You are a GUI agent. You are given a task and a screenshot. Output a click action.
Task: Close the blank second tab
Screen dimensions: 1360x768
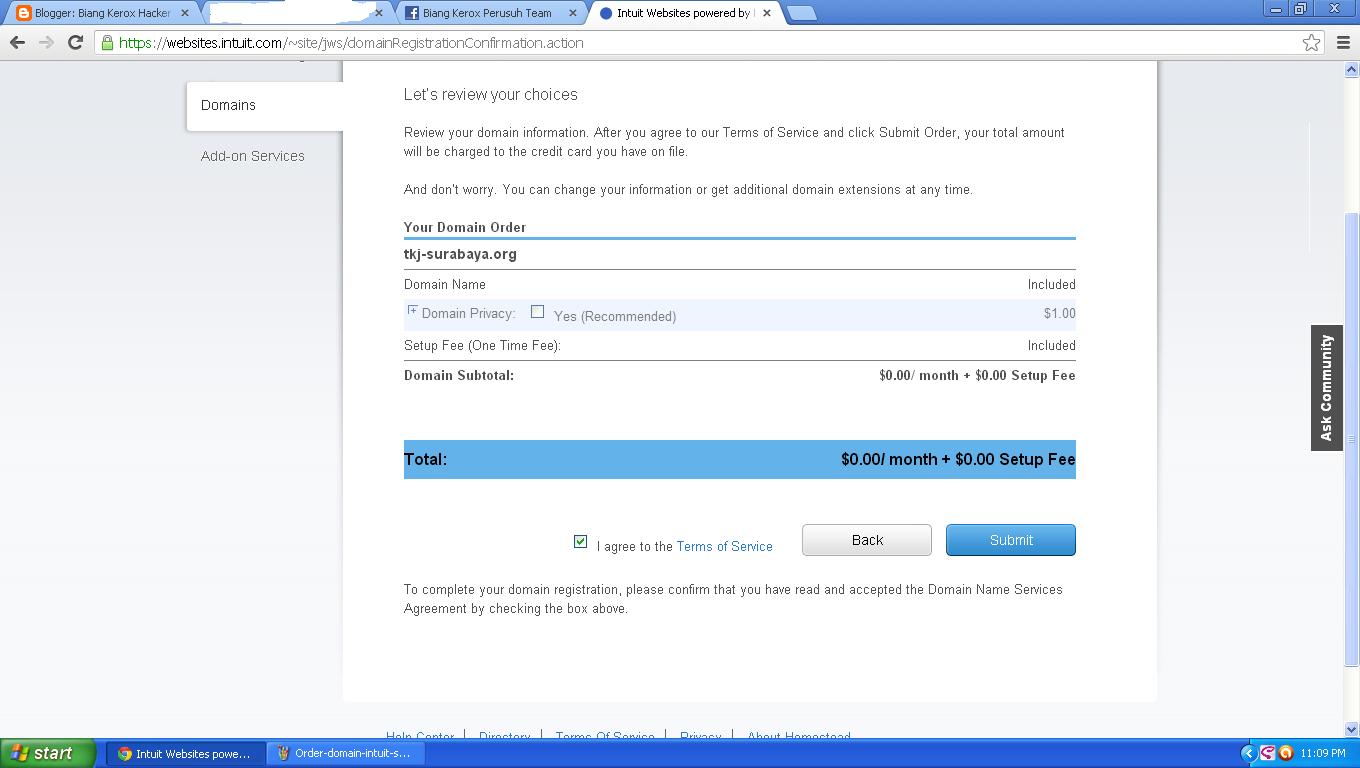click(x=378, y=13)
